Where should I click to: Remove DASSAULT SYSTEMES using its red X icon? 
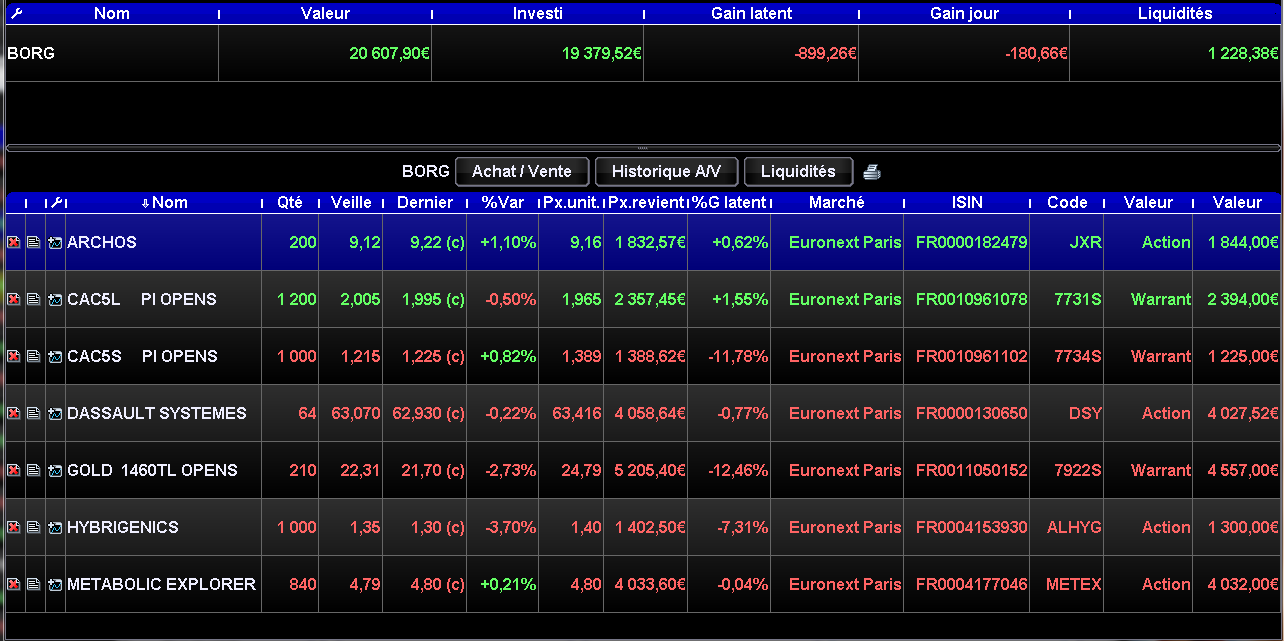coord(14,413)
